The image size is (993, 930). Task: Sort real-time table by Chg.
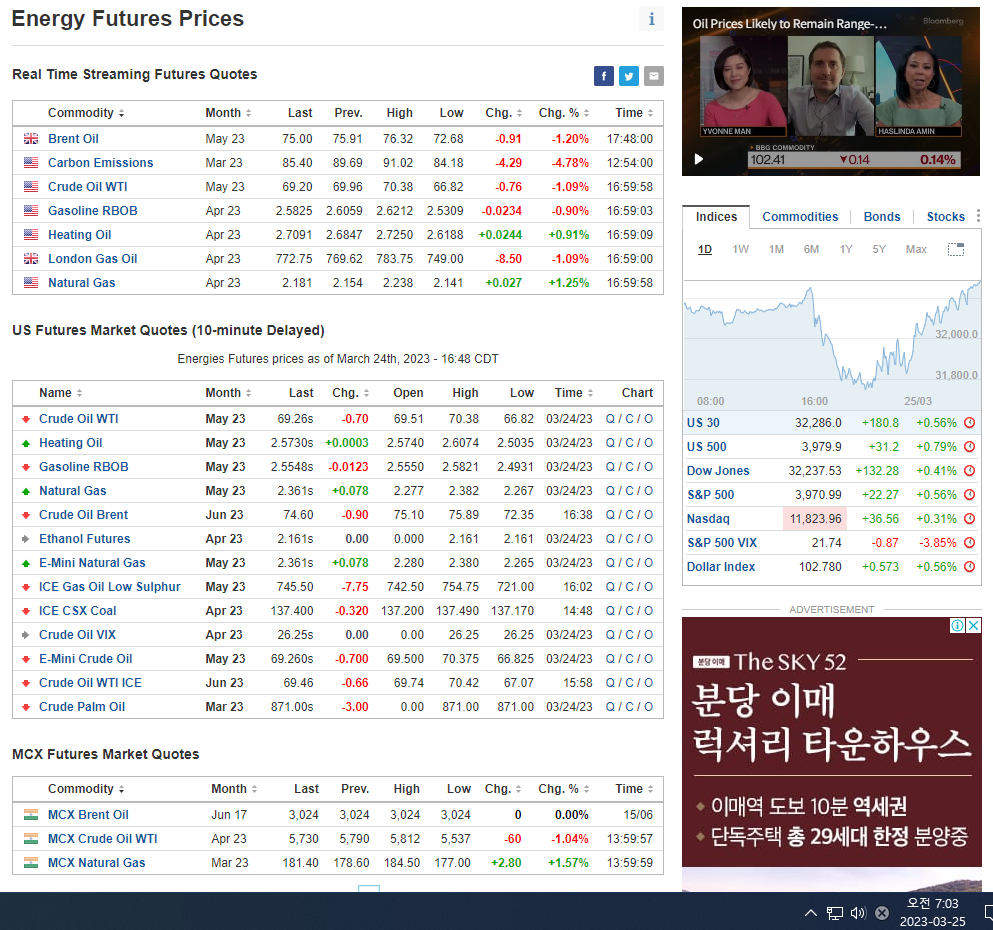tap(503, 113)
